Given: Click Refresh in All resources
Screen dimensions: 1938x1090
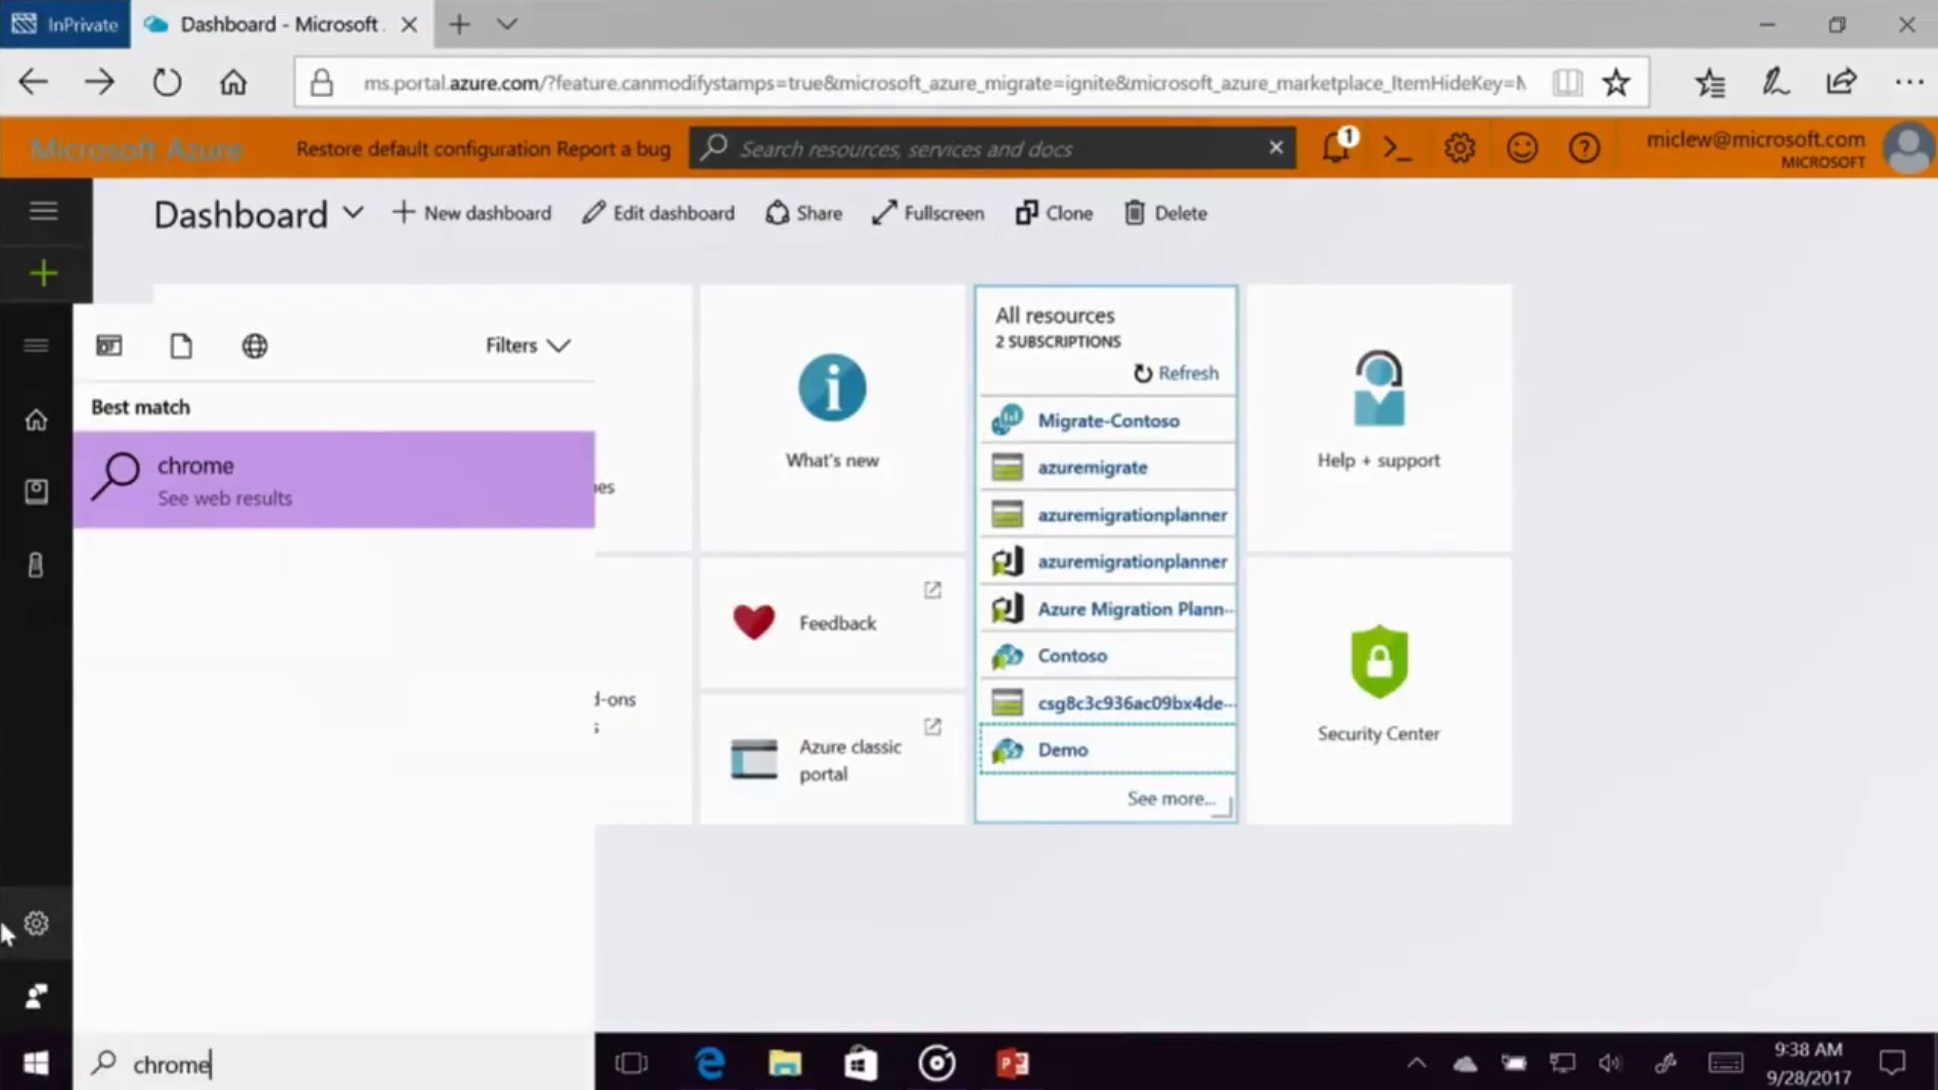Looking at the screenshot, I should click(x=1176, y=373).
